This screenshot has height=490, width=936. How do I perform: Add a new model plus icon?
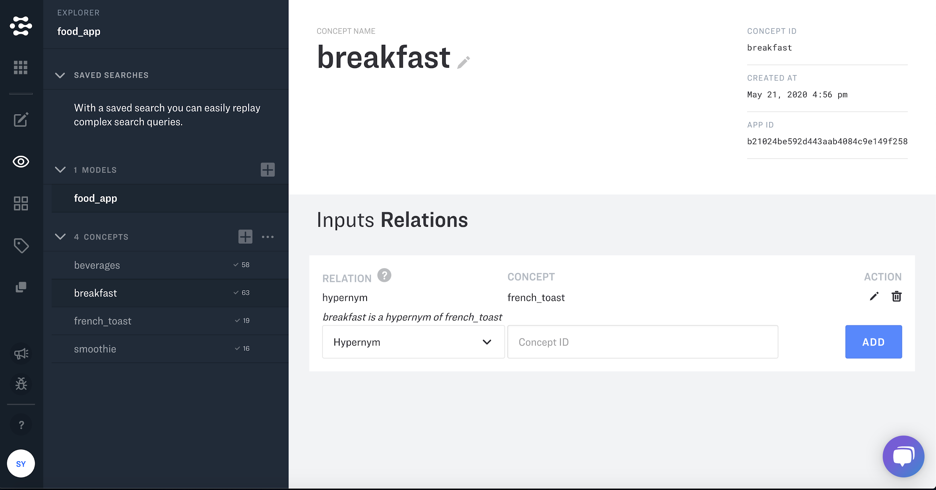coord(268,170)
